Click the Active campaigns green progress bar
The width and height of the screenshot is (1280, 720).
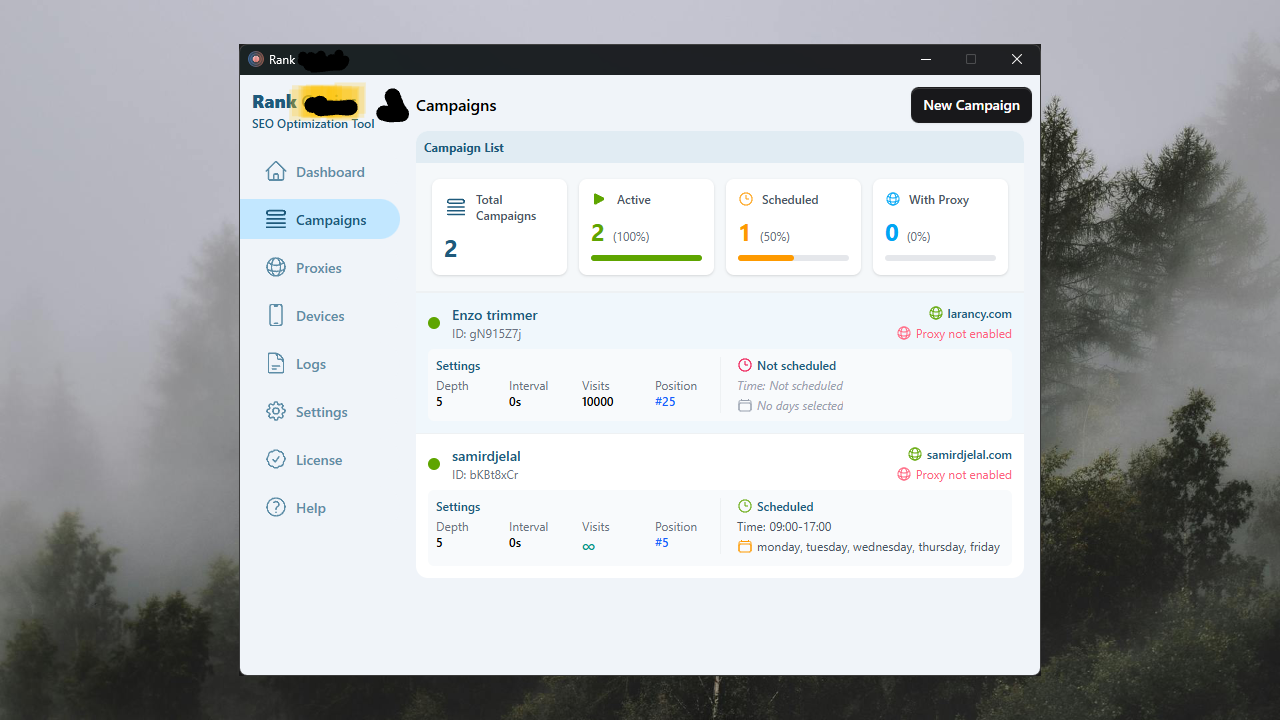646,258
